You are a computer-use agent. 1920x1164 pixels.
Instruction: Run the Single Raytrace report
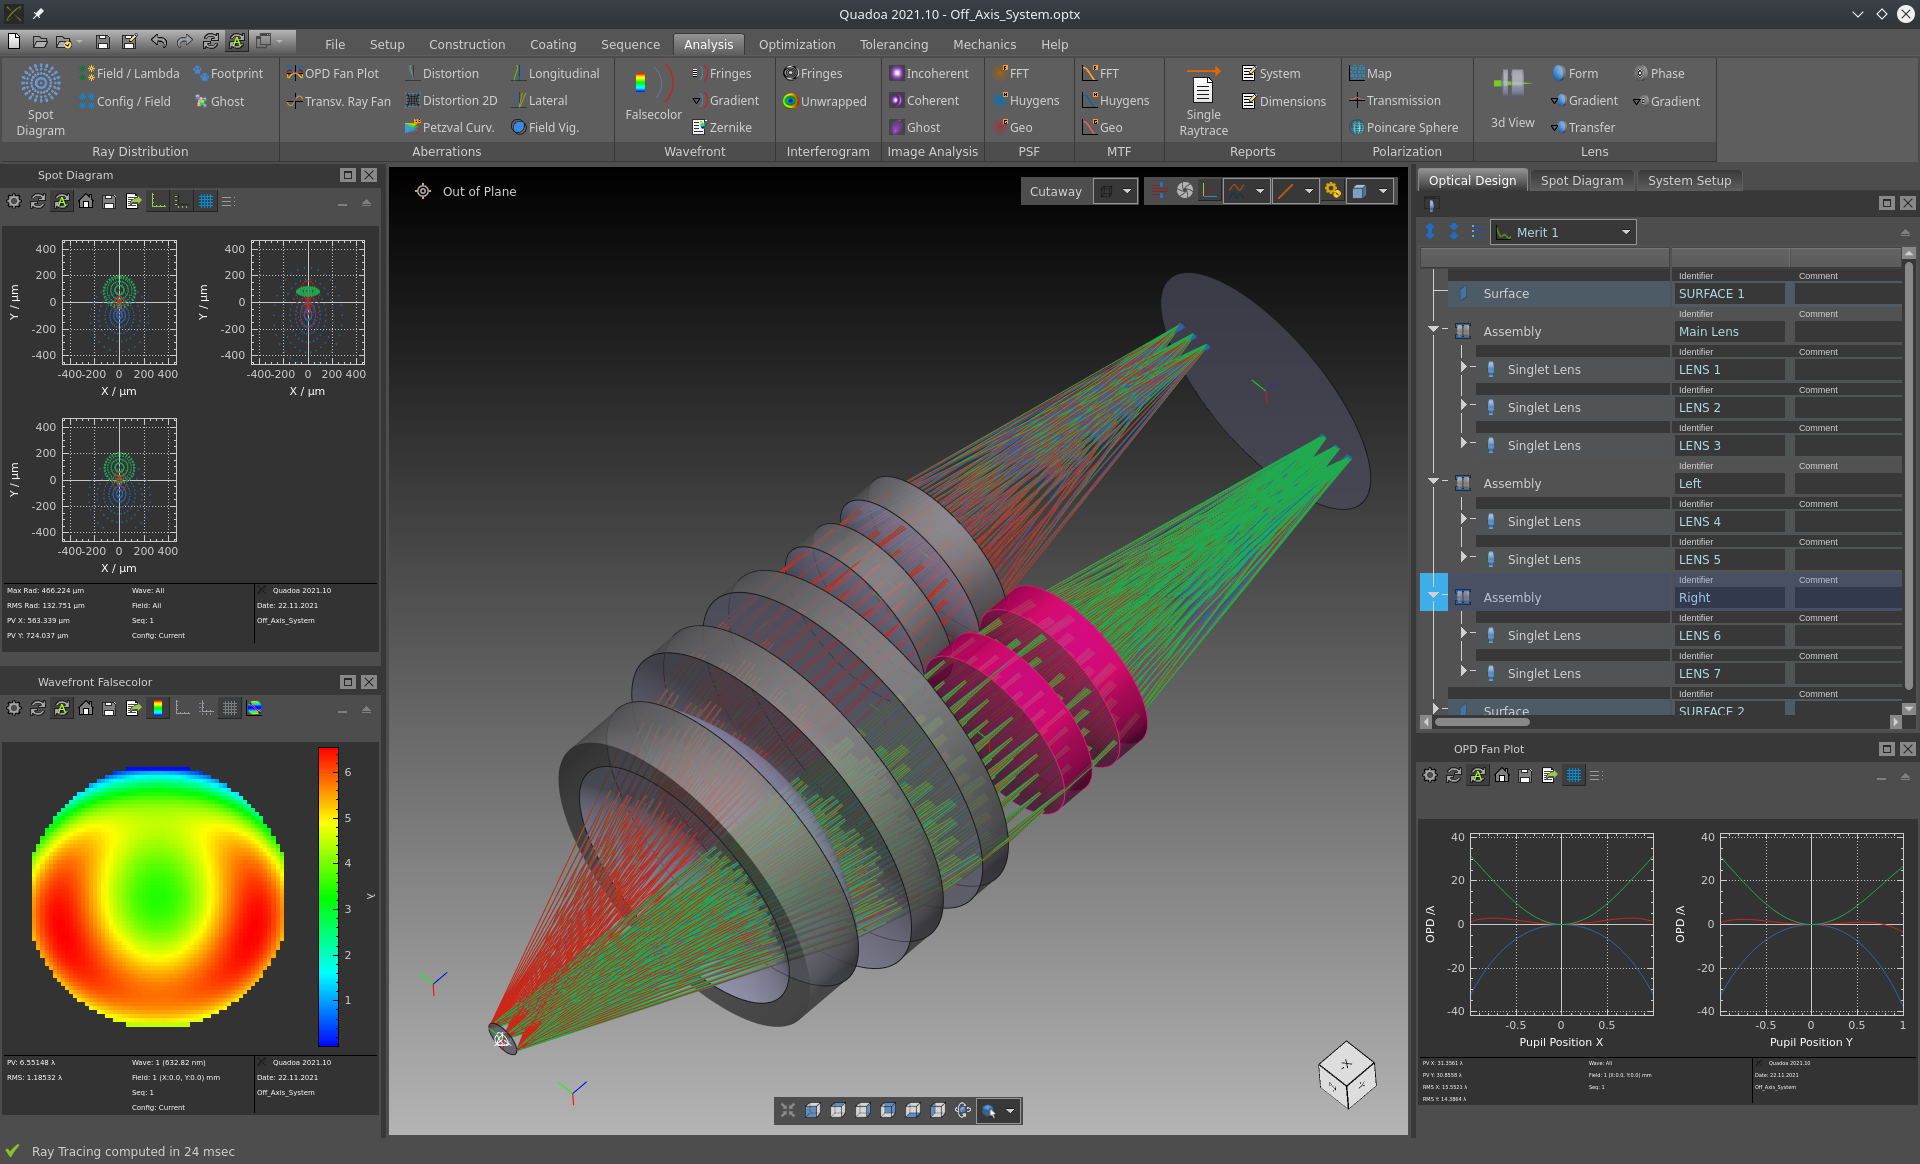click(x=1203, y=101)
